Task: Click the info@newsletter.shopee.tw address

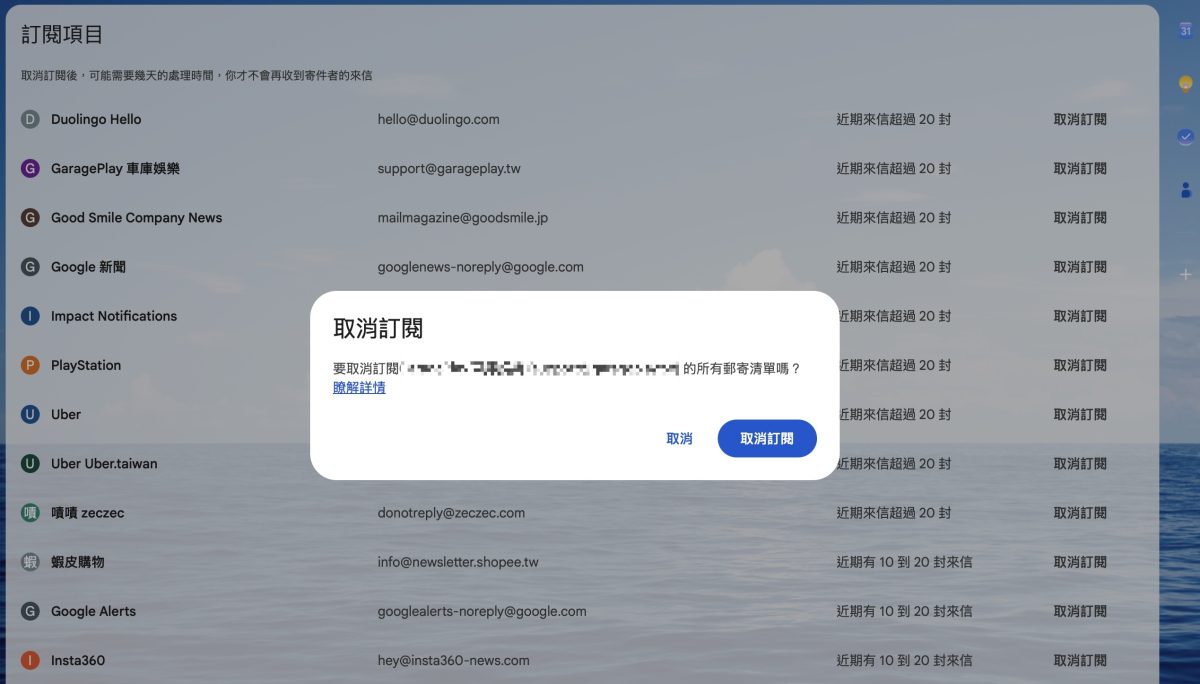Action: pyautogui.click(x=458, y=562)
